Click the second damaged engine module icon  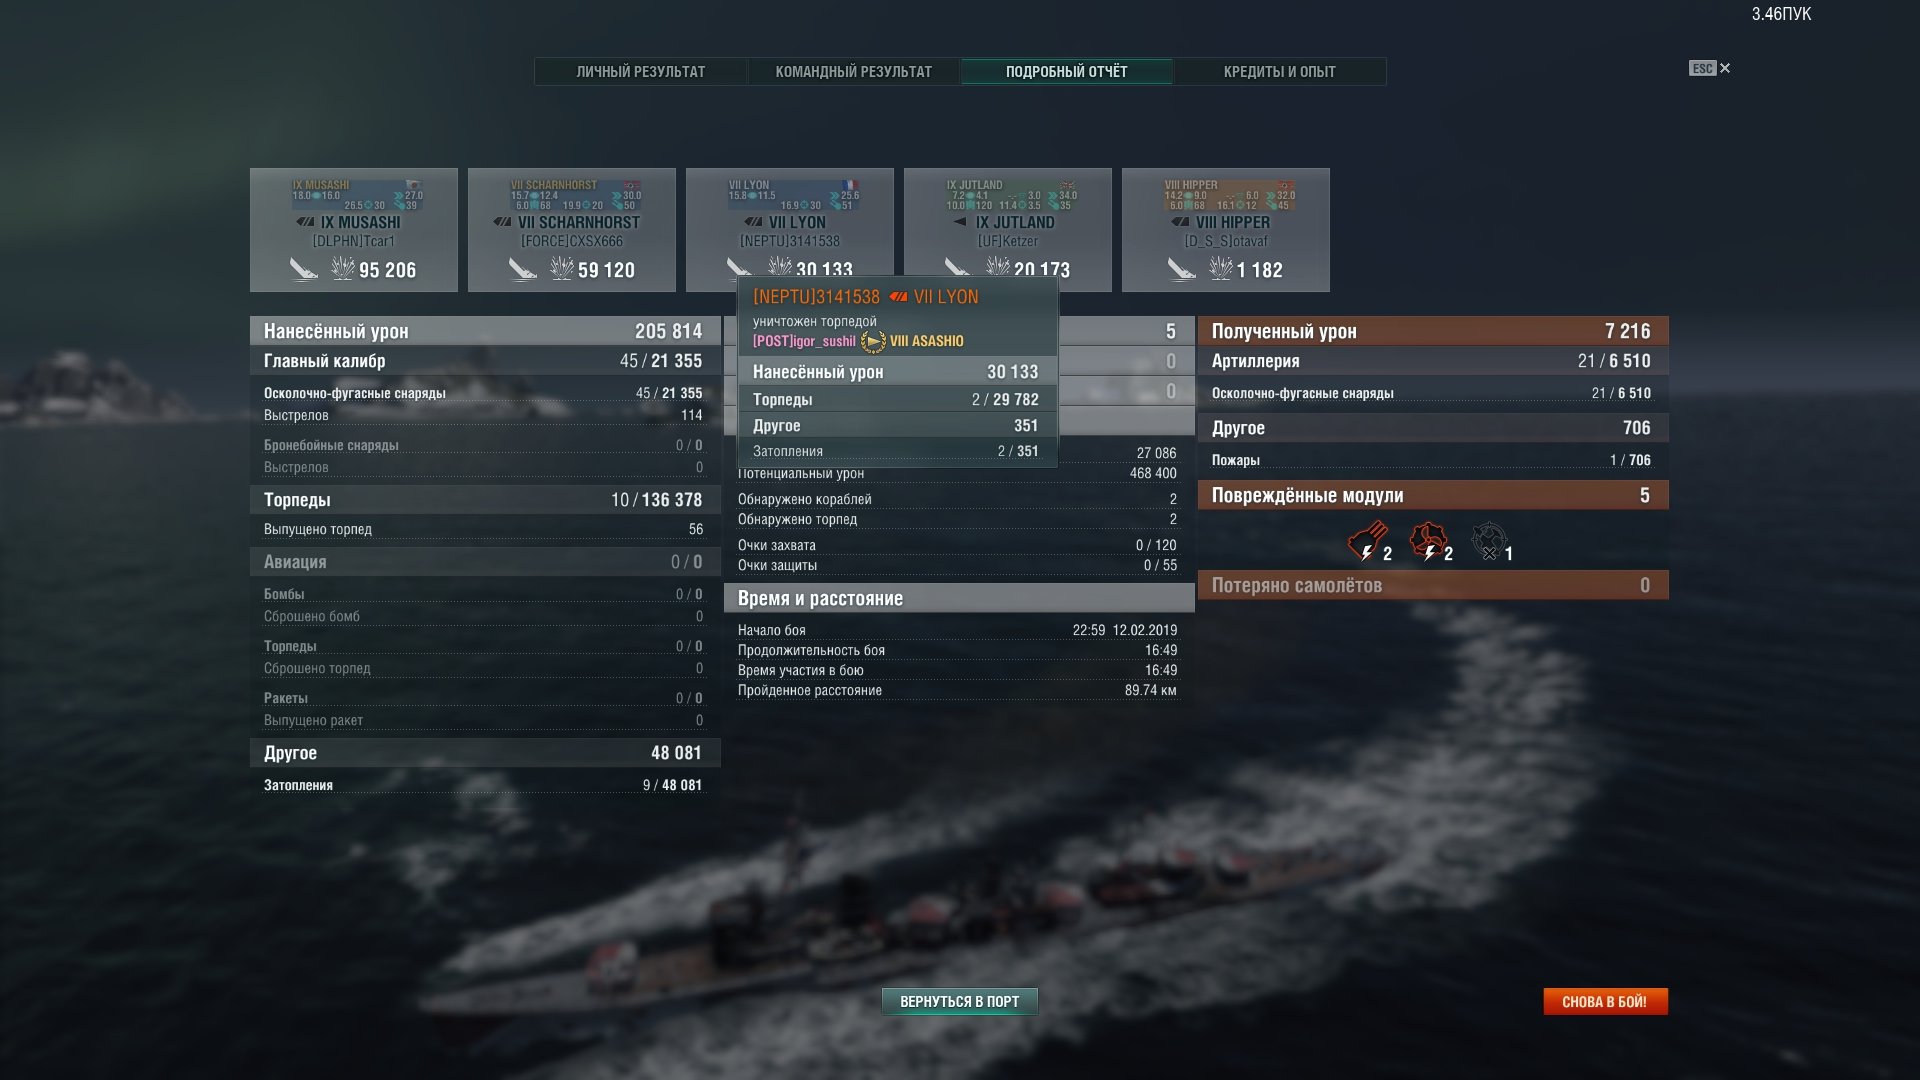[x=1428, y=542]
